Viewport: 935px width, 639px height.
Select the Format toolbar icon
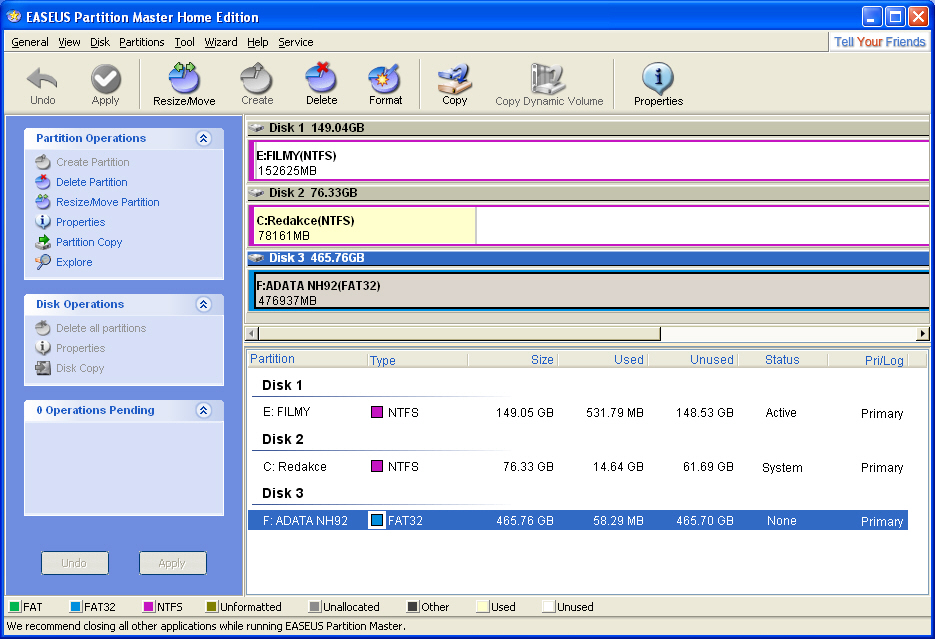click(385, 79)
